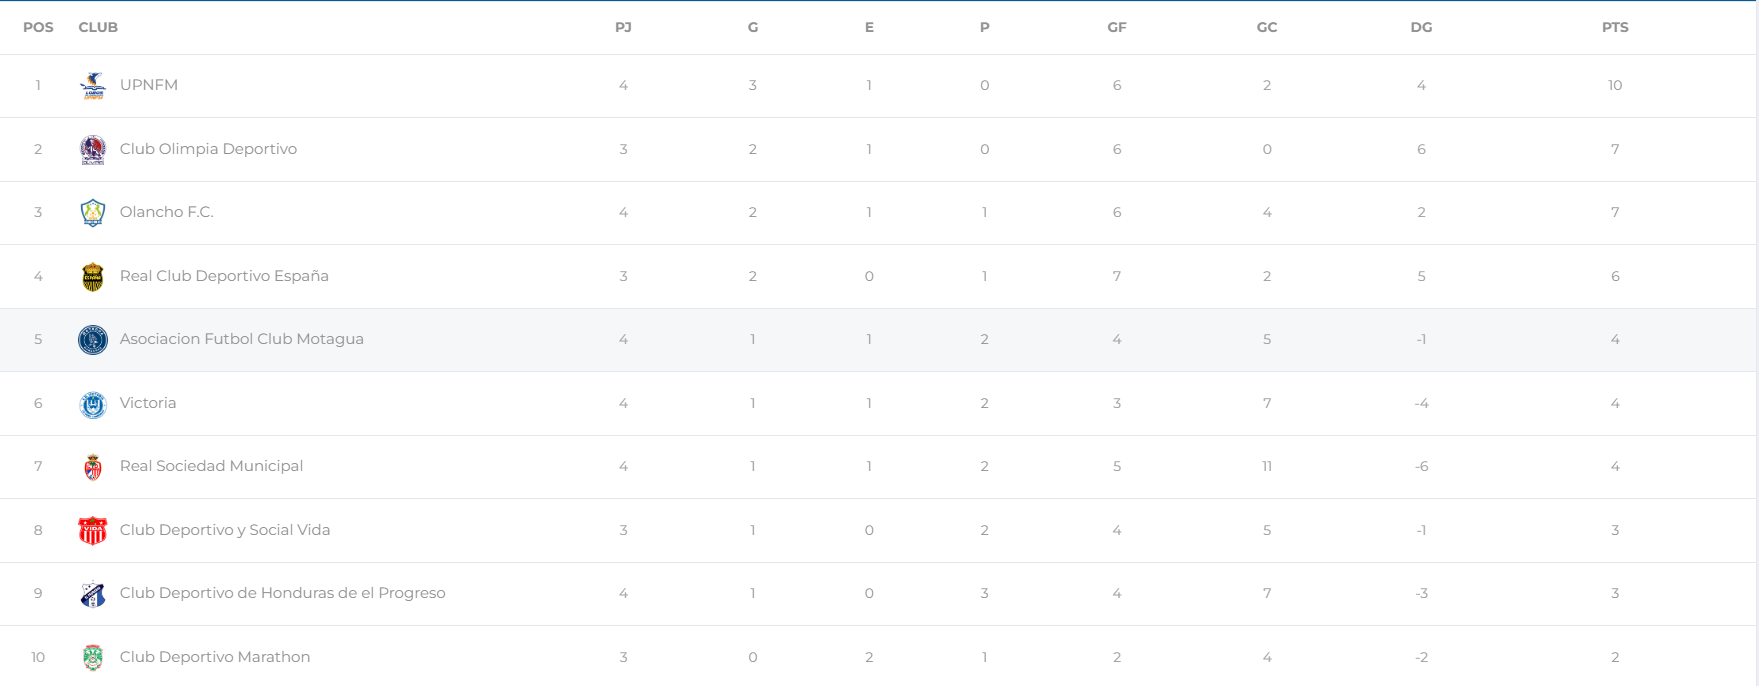Click the Victoria club logo
Screen dimensions: 1759x686
pyautogui.click(x=93, y=404)
